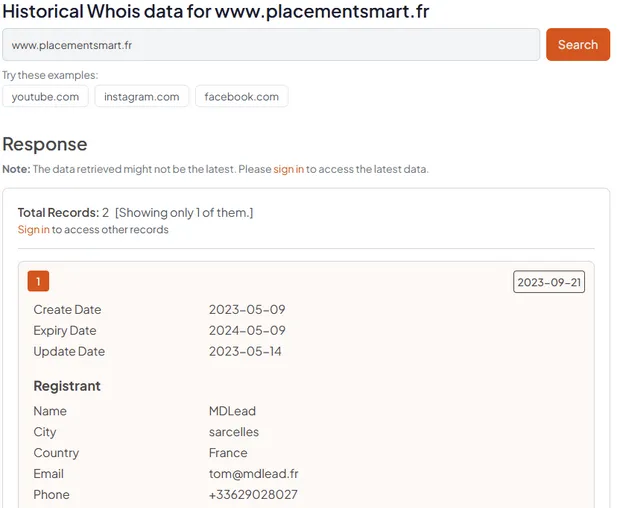This screenshot has width=618, height=508.
Task: Click the email tom@mdlead.fr
Action: (x=254, y=474)
